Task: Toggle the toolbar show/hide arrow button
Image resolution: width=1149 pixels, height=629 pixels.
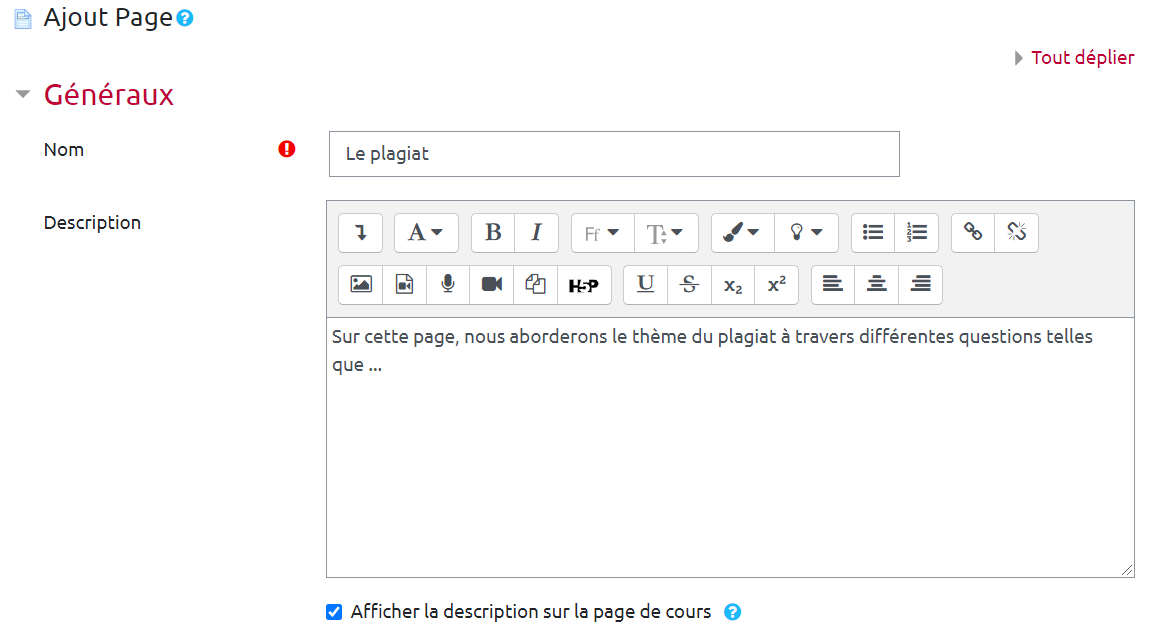Action: (360, 233)
